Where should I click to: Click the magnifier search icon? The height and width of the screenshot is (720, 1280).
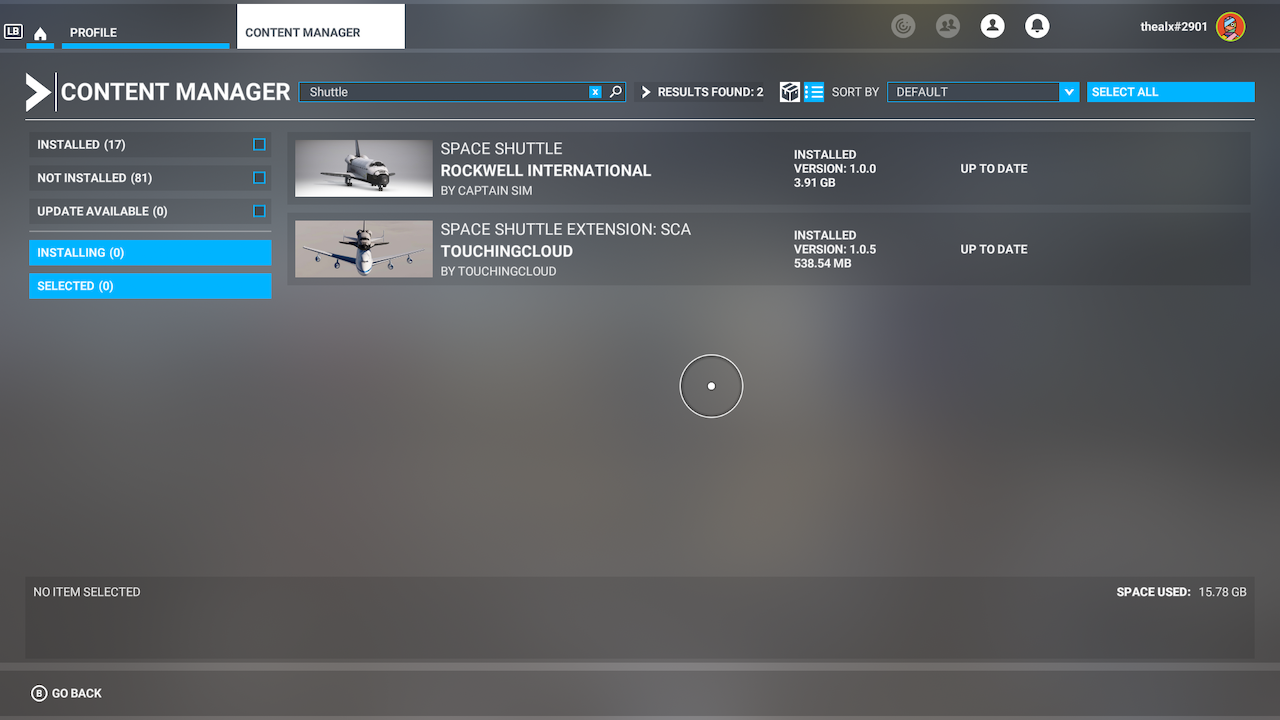[x=616, y=92]
